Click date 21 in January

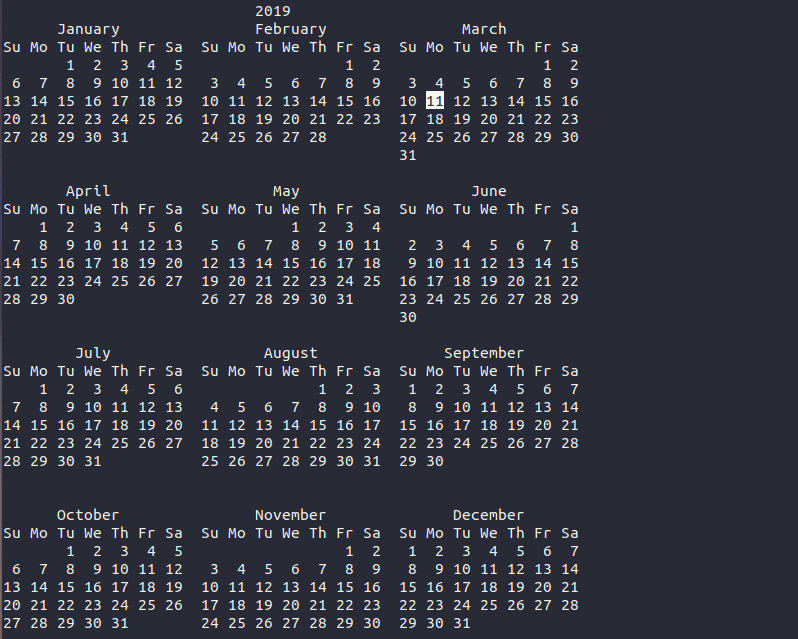click(x=39, y=119)
